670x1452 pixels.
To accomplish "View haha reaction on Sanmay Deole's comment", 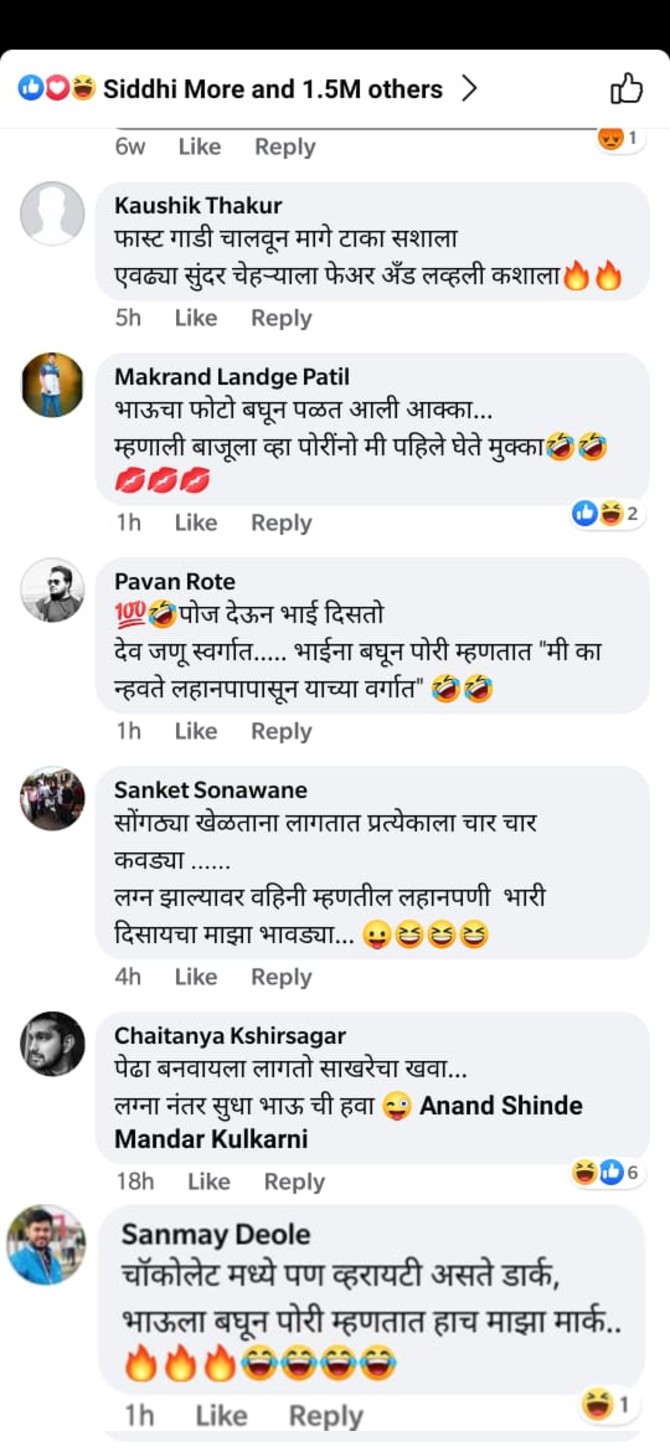I will [606, 1406].
